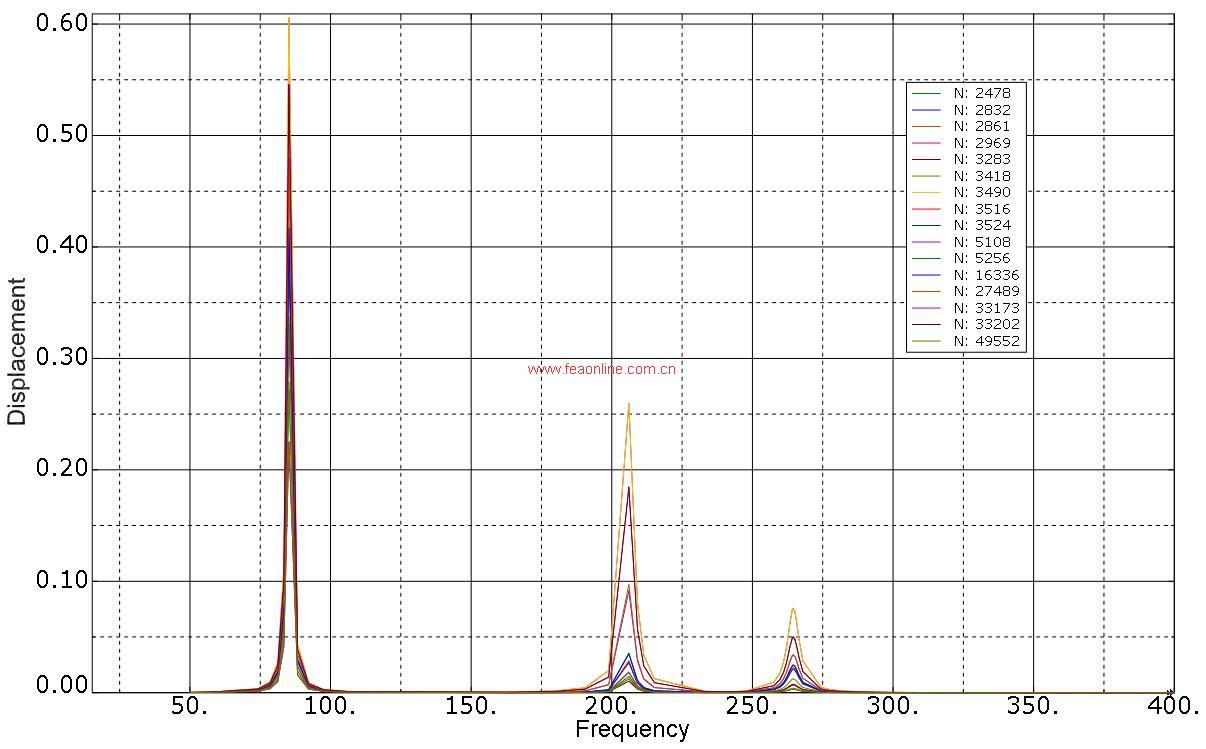Click the 400. x-axis tick label

point(1173,706)
